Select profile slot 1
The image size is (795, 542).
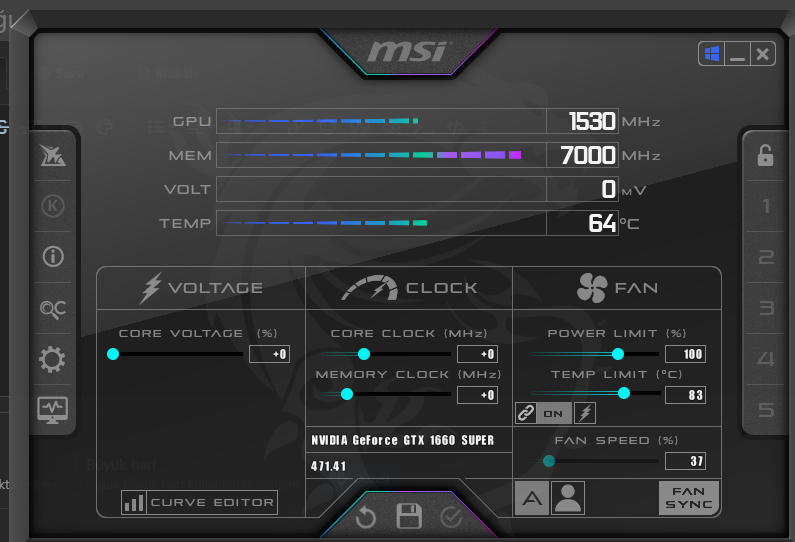(766, 206)
